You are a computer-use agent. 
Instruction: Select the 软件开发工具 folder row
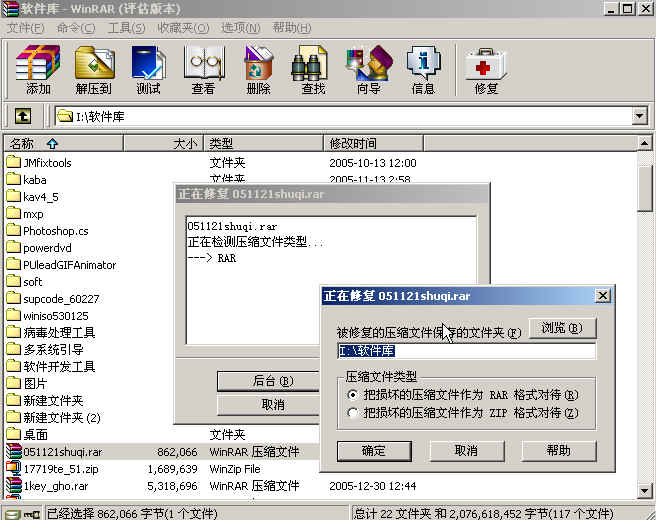[59, 366]
